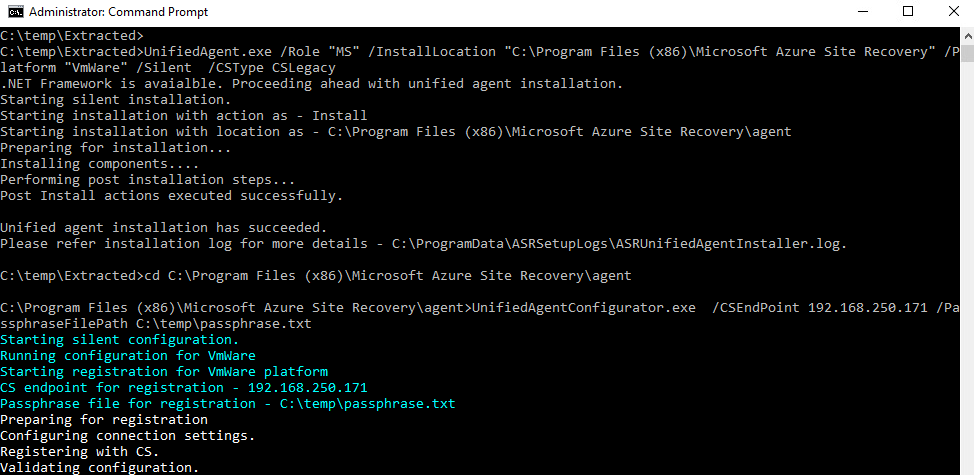Close the Command Prompt window
This screenshot has height=475, width=974.
953,12
